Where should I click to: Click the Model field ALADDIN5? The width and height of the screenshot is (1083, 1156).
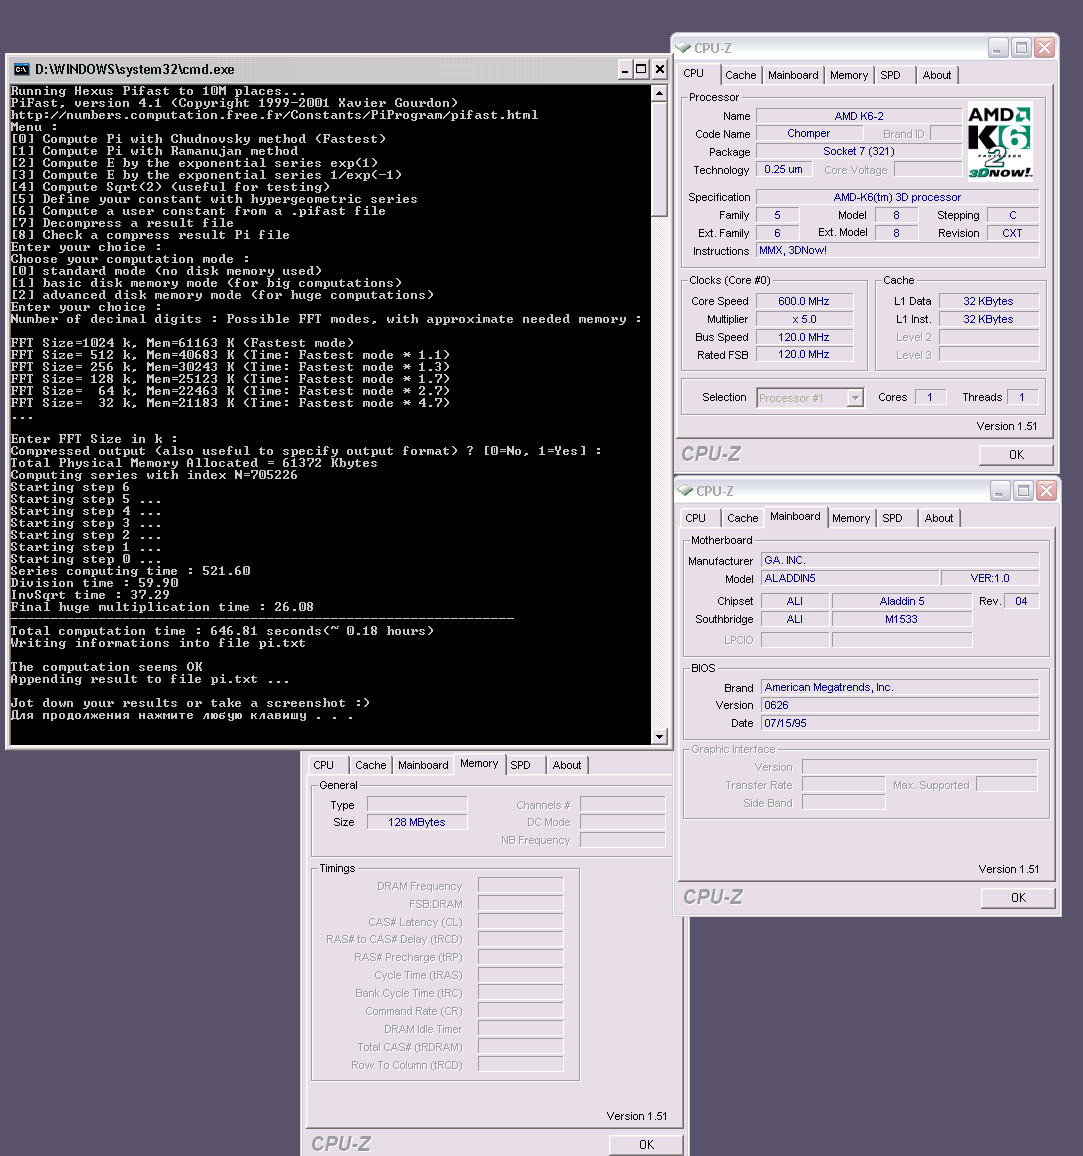tap(849, 578)
